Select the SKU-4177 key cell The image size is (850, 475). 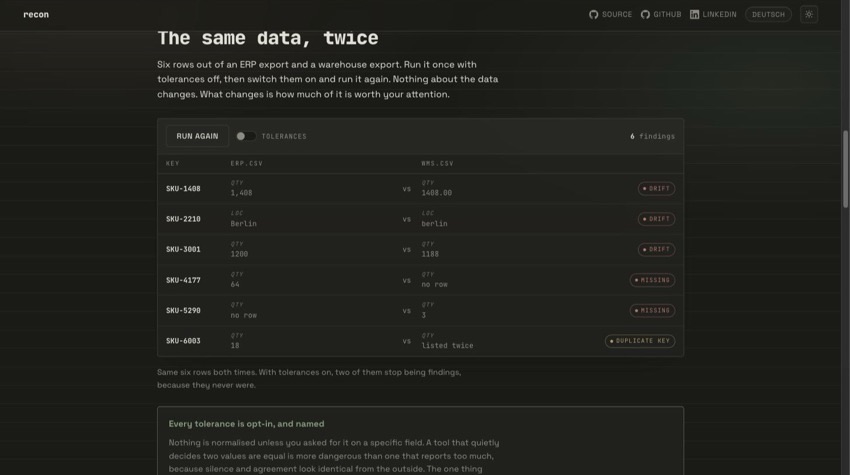[183, 280]
